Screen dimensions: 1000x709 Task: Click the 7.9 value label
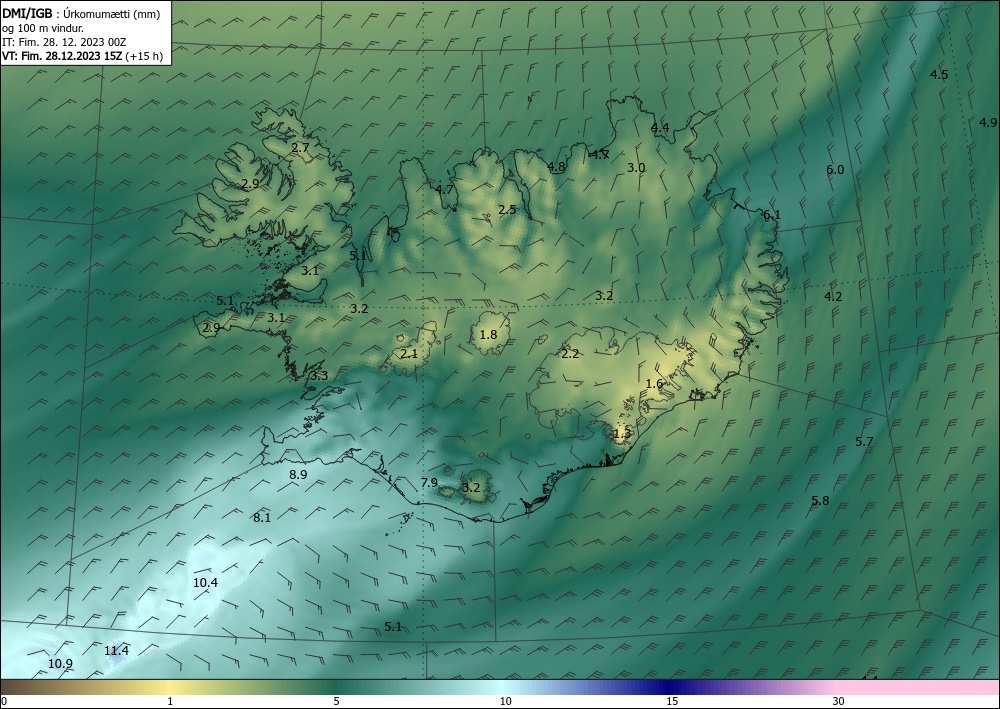pyautogui.click(x=429, y=483)
